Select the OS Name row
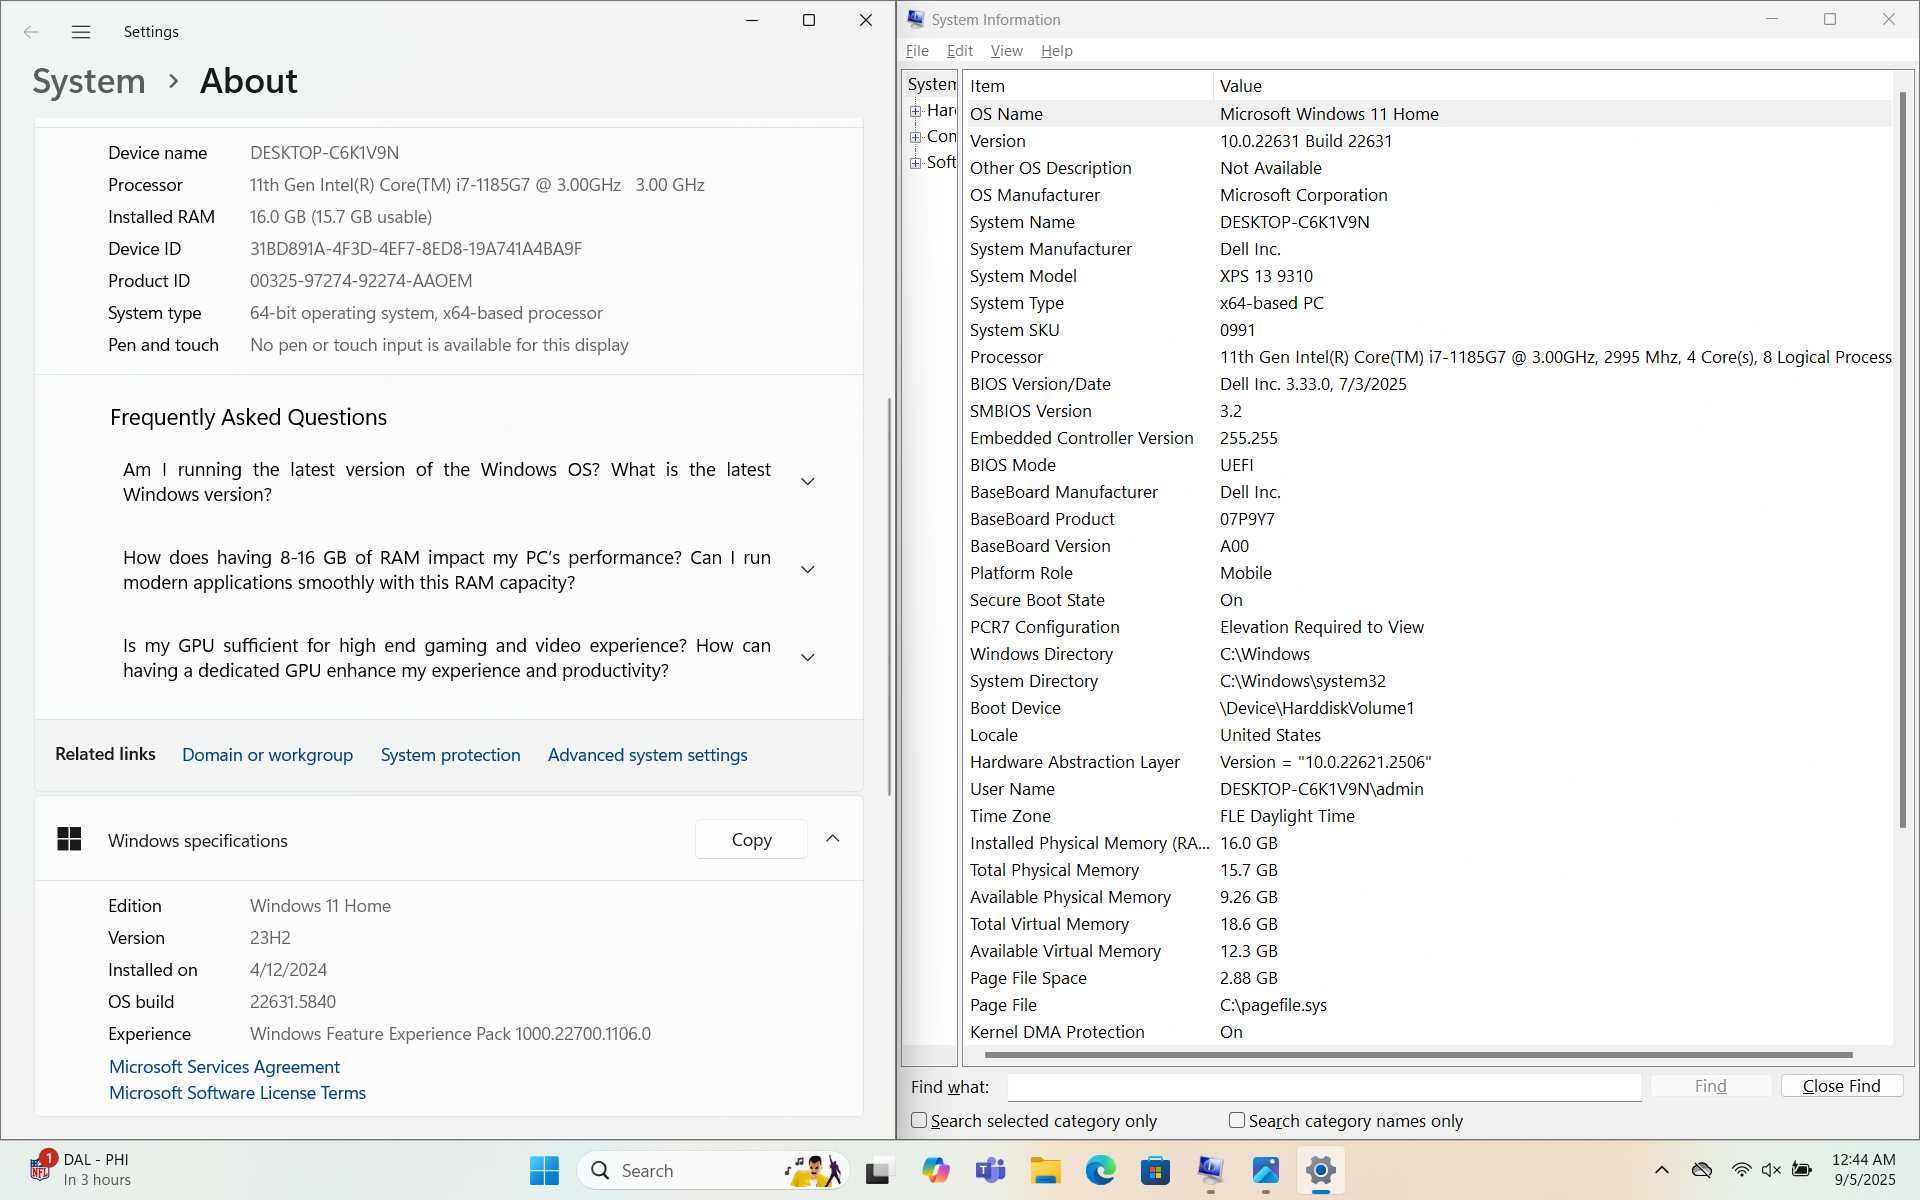The width and height of the screenshot is (1920, 1200). (1428, 114)
